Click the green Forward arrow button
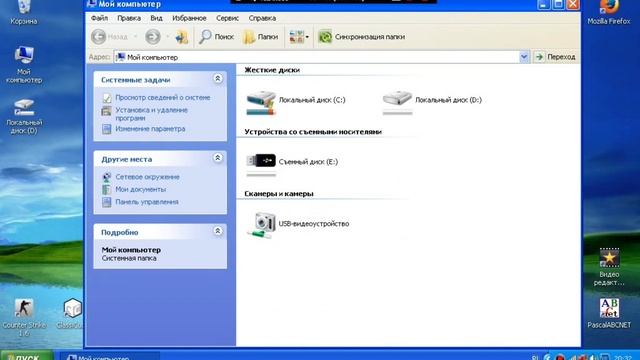The width and height of the screenshot is (640, 360). 153,37
